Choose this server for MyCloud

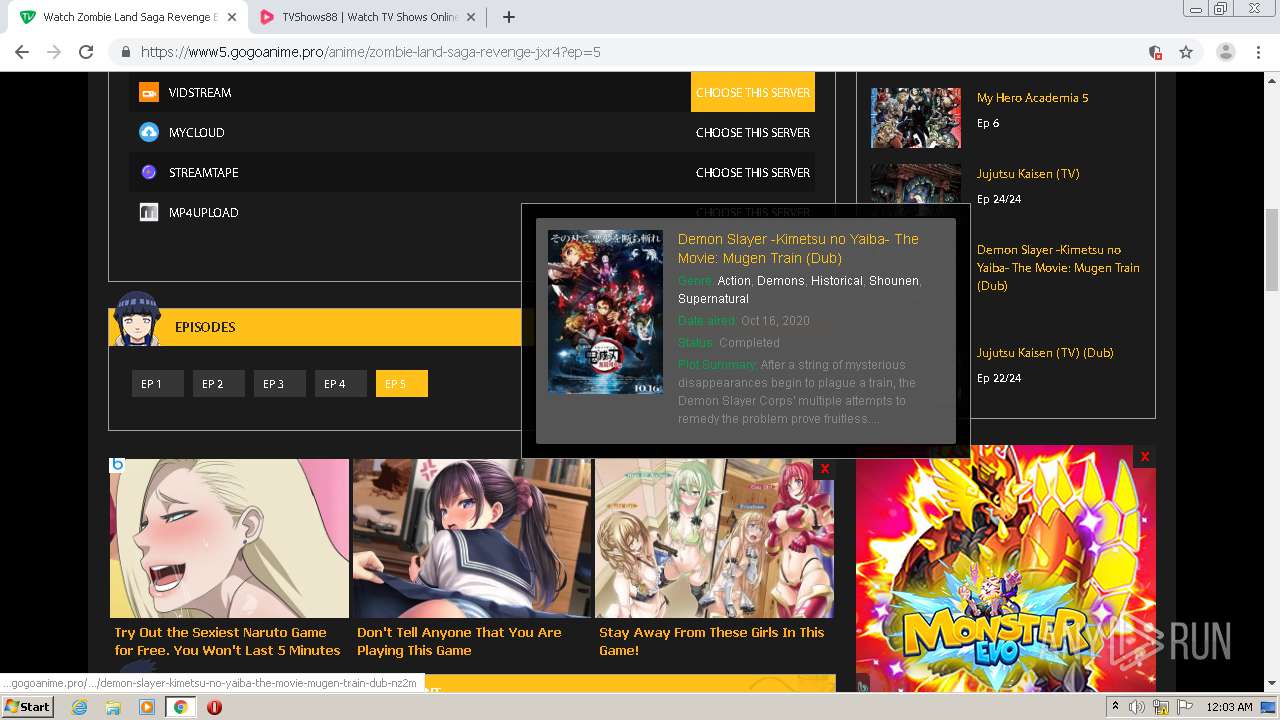pos(753,132)
